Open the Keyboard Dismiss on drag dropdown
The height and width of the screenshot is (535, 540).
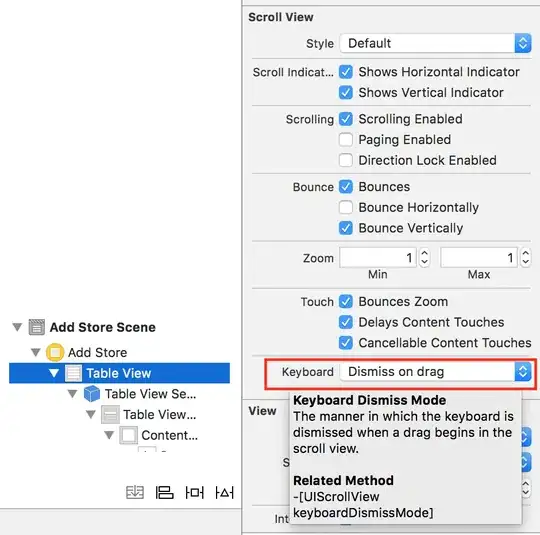[x=435, y=372]
